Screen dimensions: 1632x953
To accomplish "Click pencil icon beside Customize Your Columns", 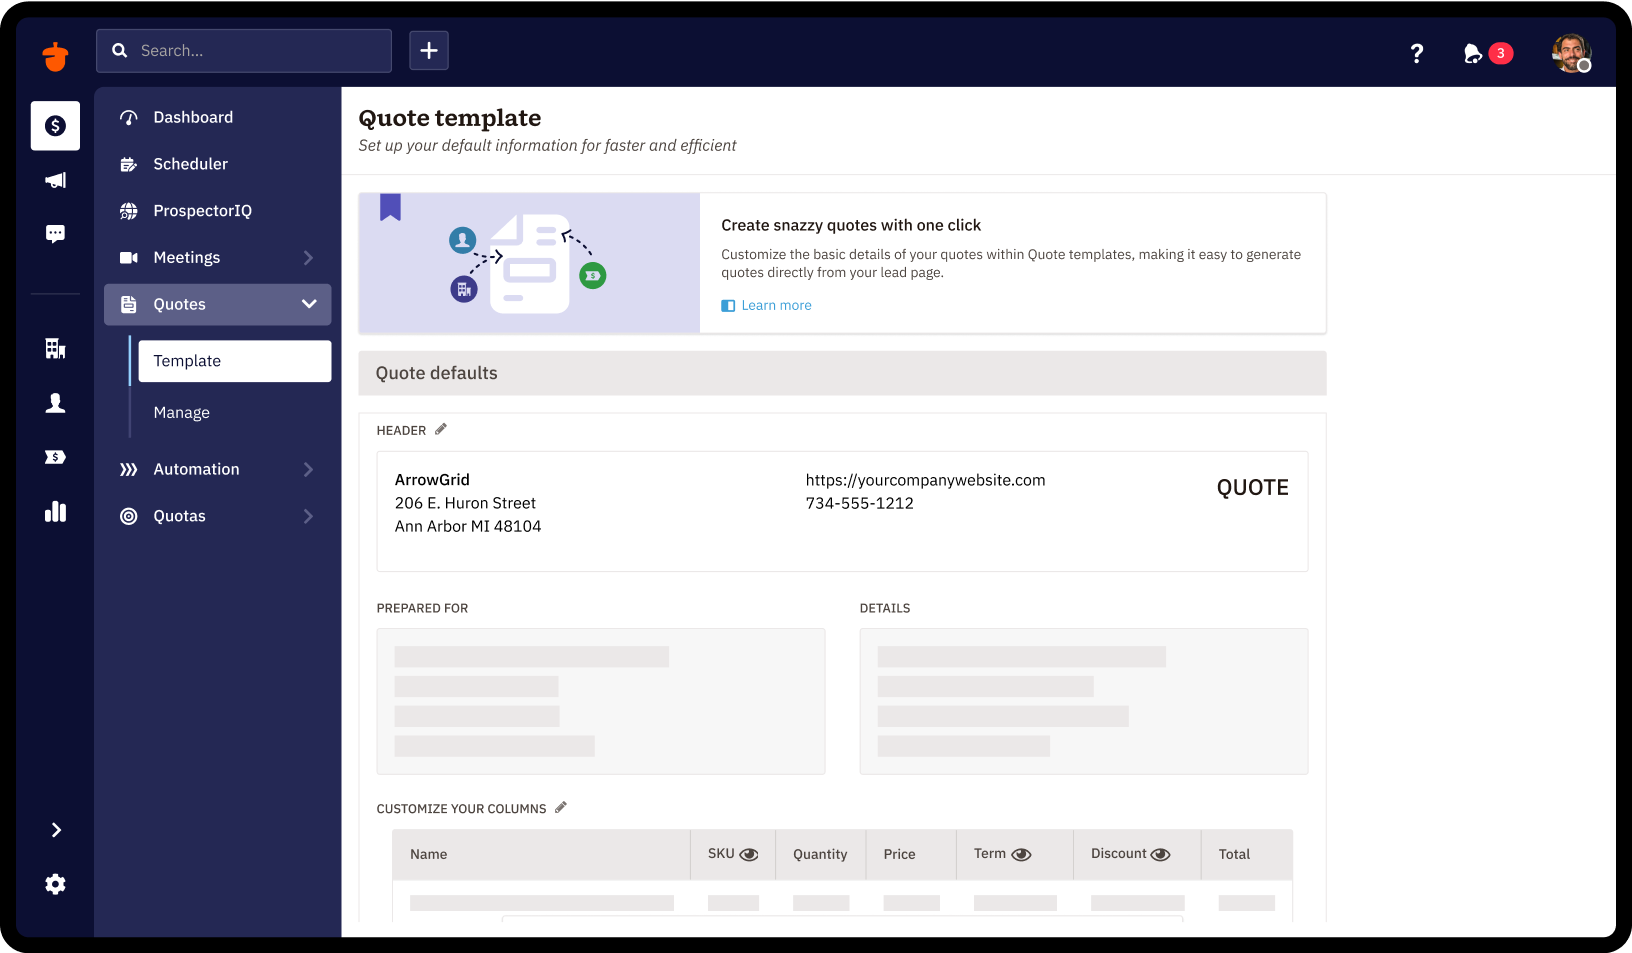I will 561,808.
